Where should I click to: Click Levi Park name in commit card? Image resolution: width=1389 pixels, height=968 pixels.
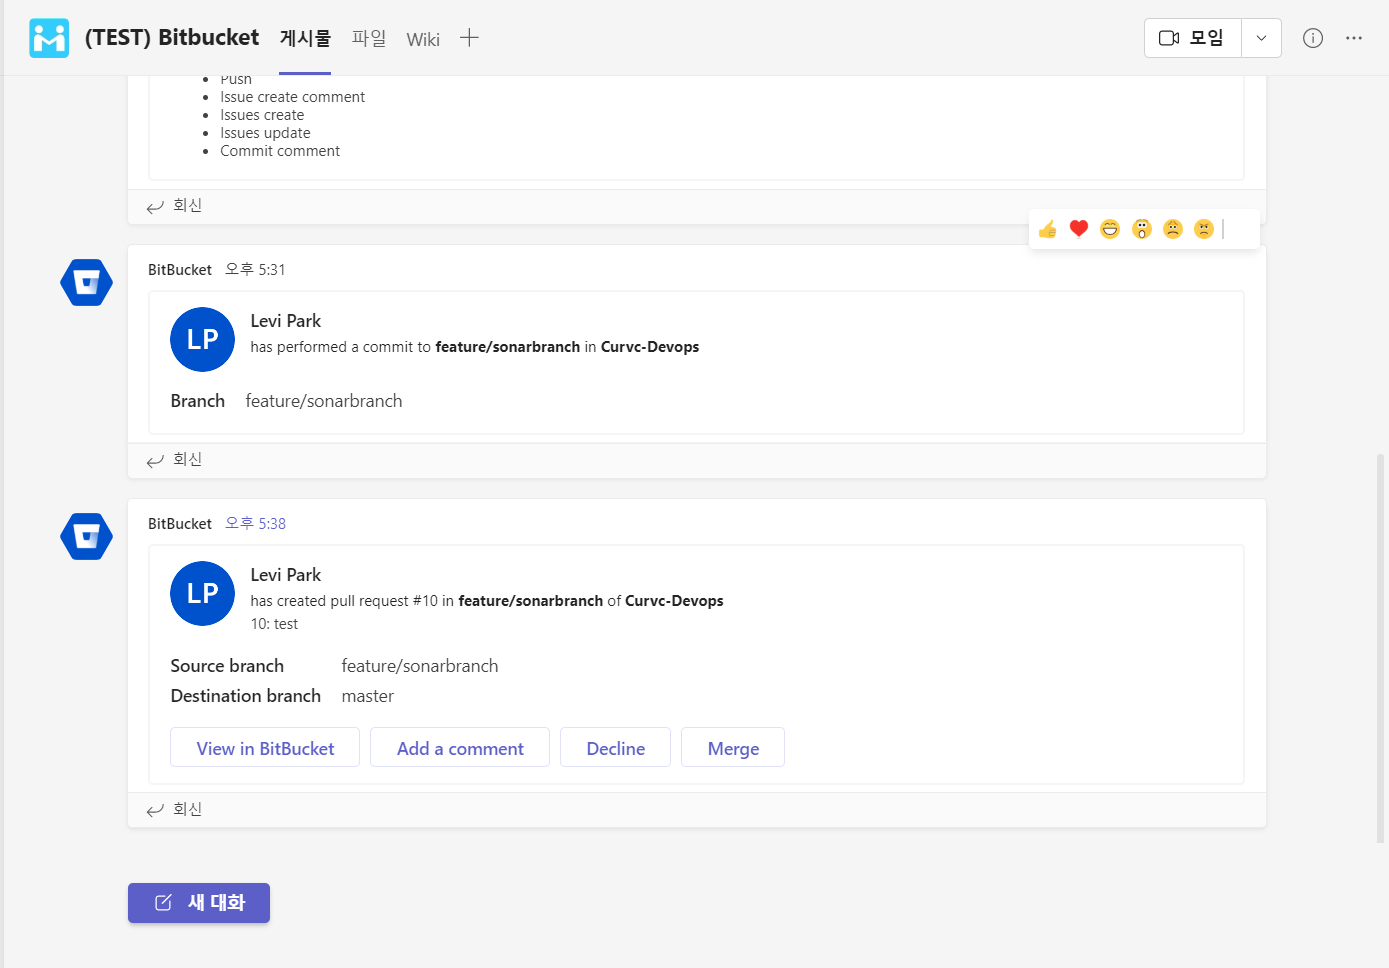tap(286, 321)
